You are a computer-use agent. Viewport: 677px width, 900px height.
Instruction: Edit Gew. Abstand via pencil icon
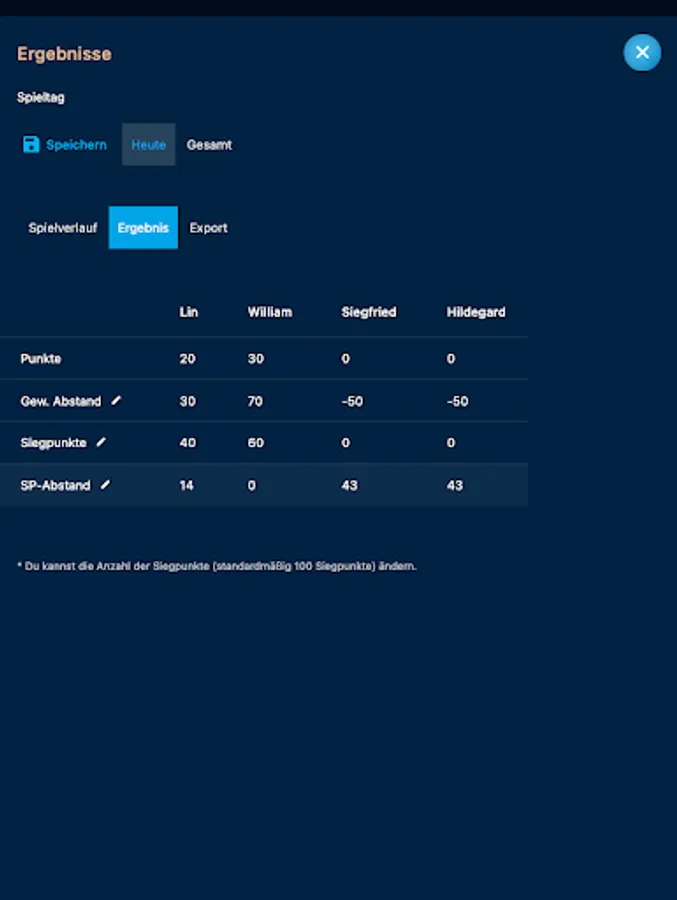coord(116,400)
